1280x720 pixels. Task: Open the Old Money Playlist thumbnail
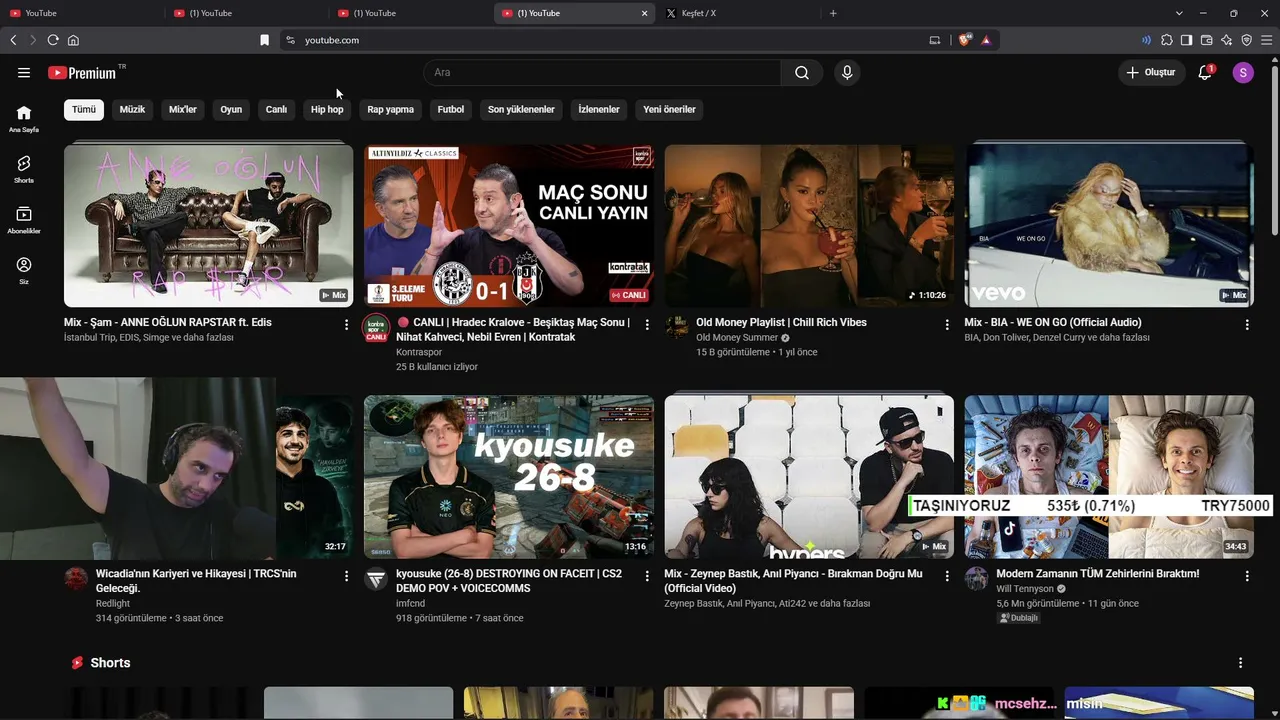[809, 225]
